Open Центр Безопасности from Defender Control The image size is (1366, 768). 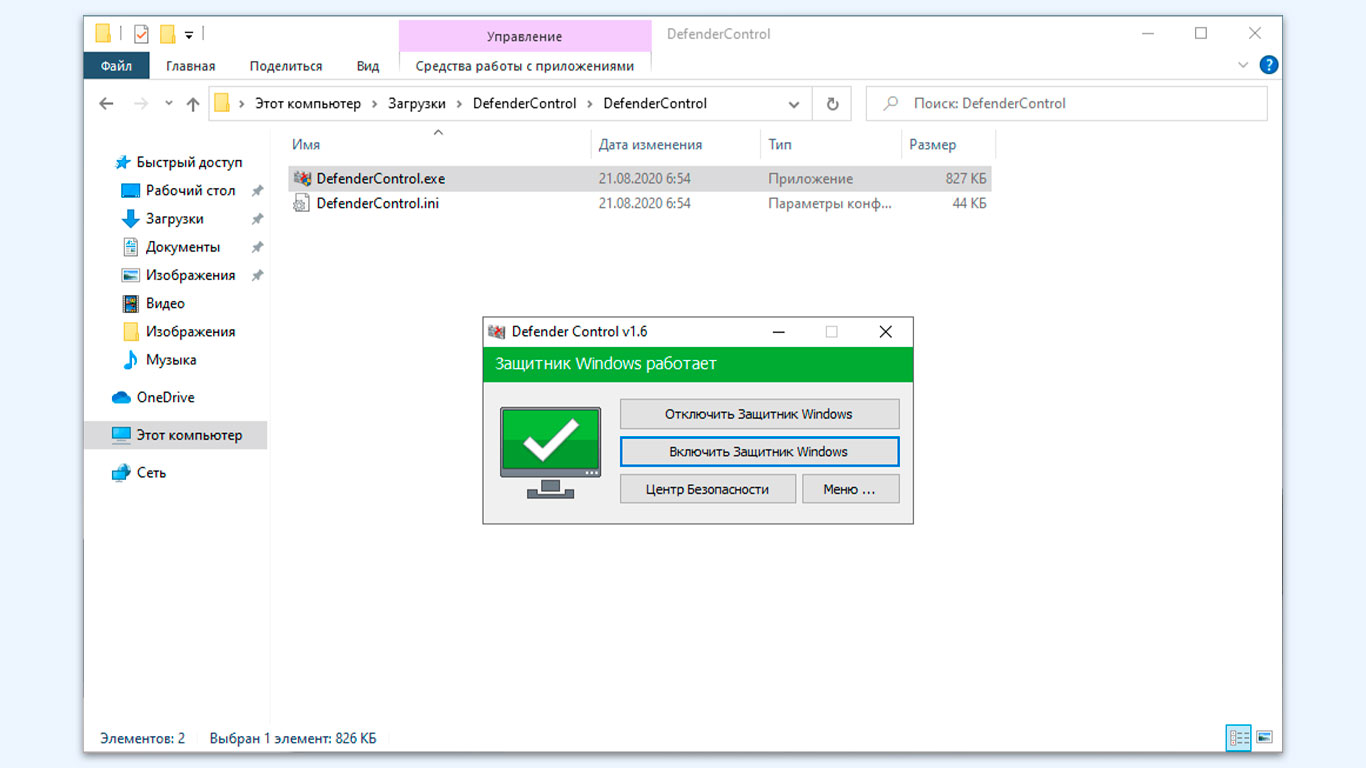tap(708, 489)
